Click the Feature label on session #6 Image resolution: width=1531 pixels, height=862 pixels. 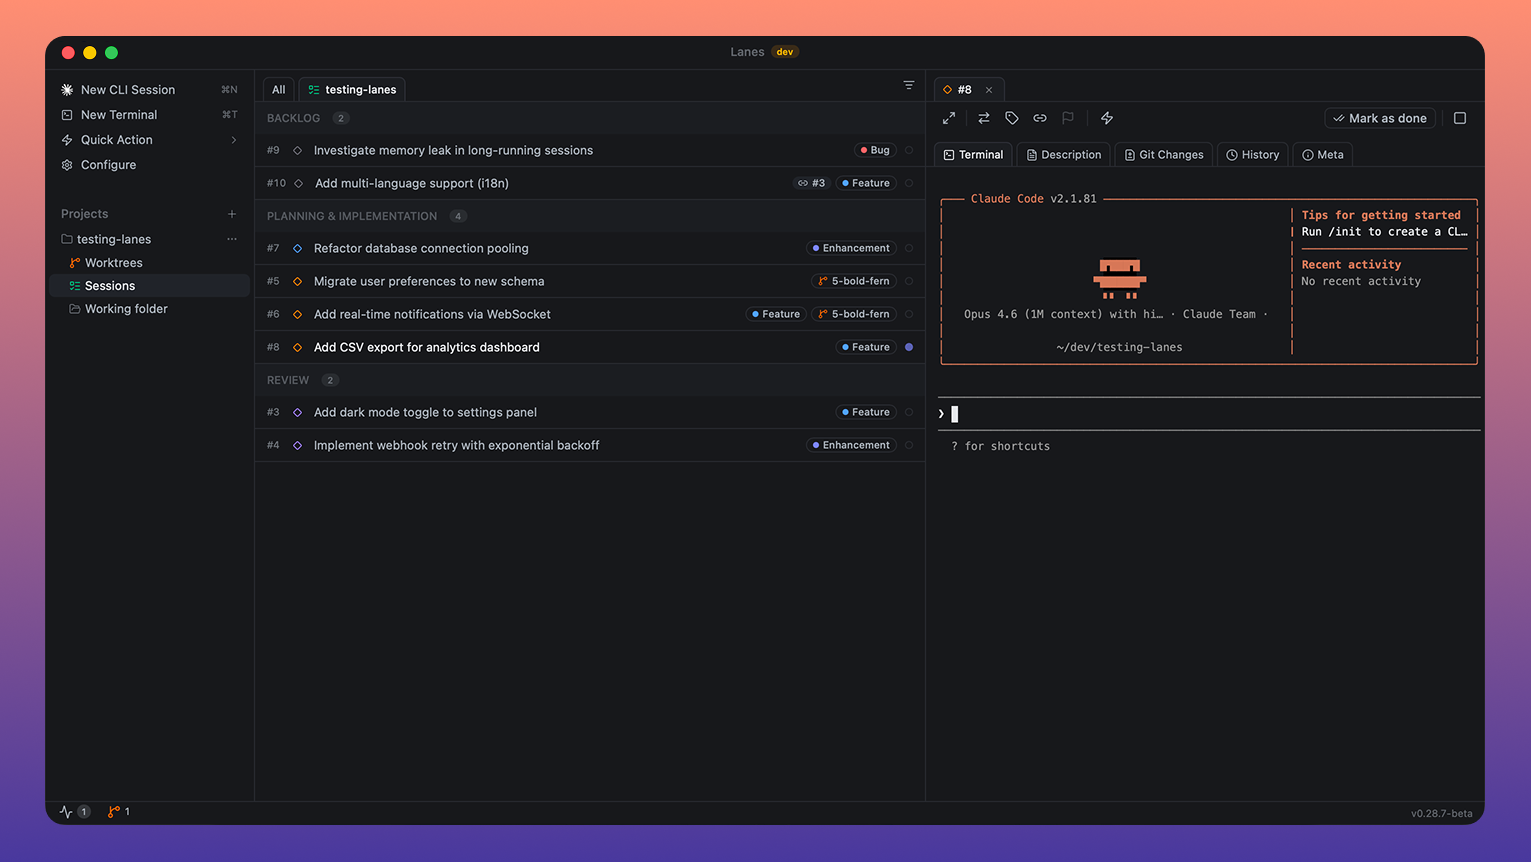coord(776,314)
